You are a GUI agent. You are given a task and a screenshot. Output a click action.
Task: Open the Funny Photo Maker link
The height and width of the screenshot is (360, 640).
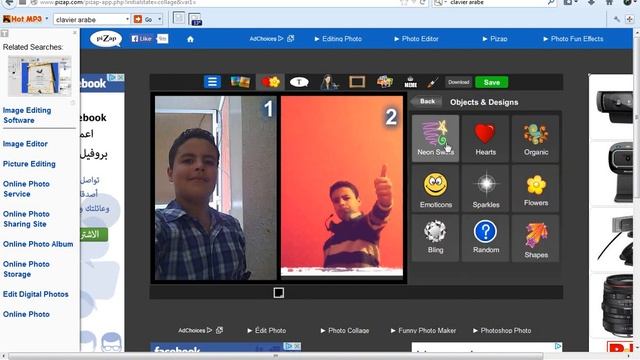[x=423, y=330]
